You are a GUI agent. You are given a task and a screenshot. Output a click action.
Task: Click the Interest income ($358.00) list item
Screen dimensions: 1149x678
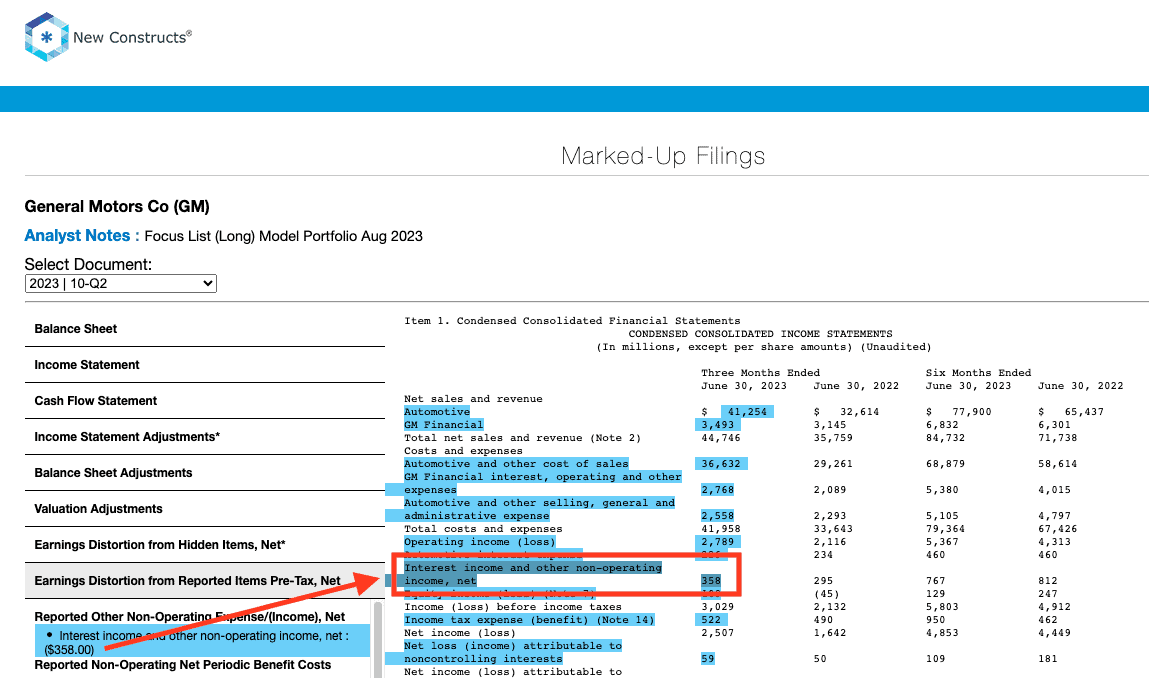point(203,642)
